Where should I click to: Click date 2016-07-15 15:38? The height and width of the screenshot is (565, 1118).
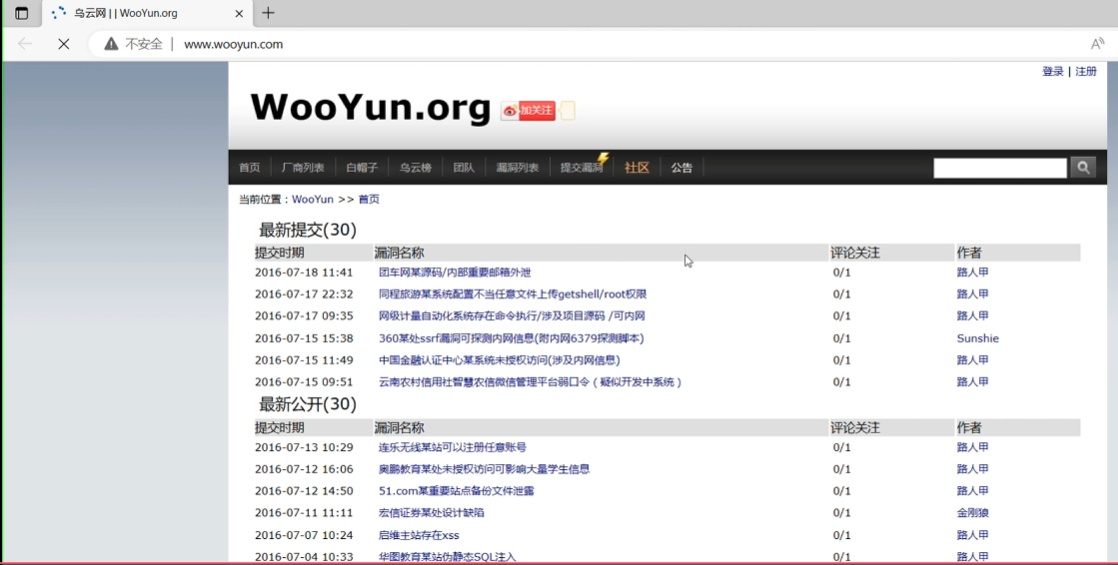(304, 338)
